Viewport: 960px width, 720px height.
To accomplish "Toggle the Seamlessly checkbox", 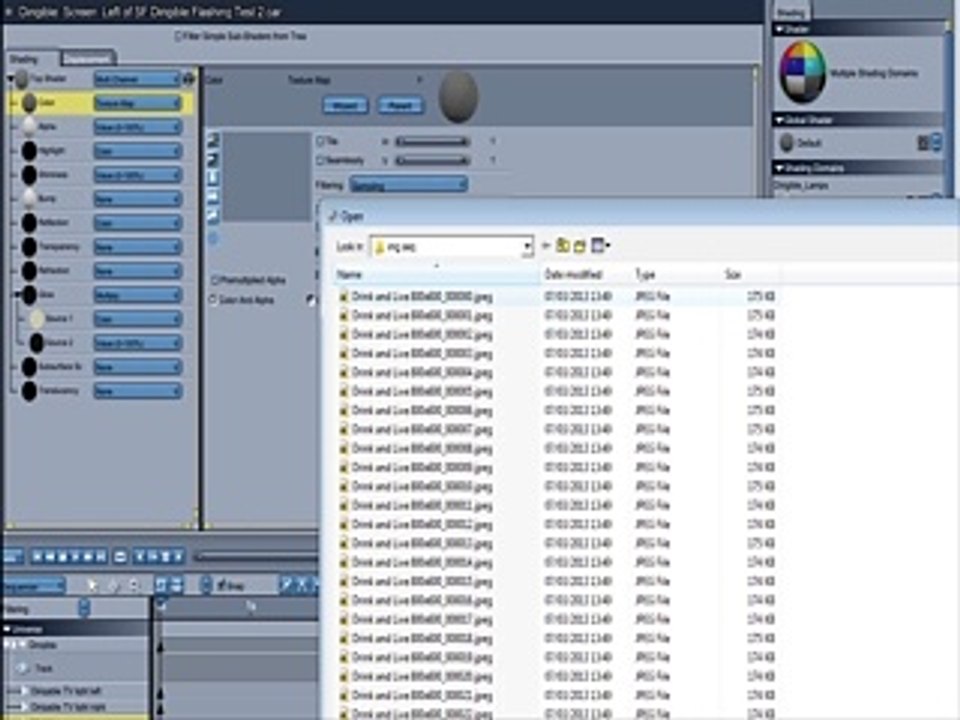I will pos(320,160).
